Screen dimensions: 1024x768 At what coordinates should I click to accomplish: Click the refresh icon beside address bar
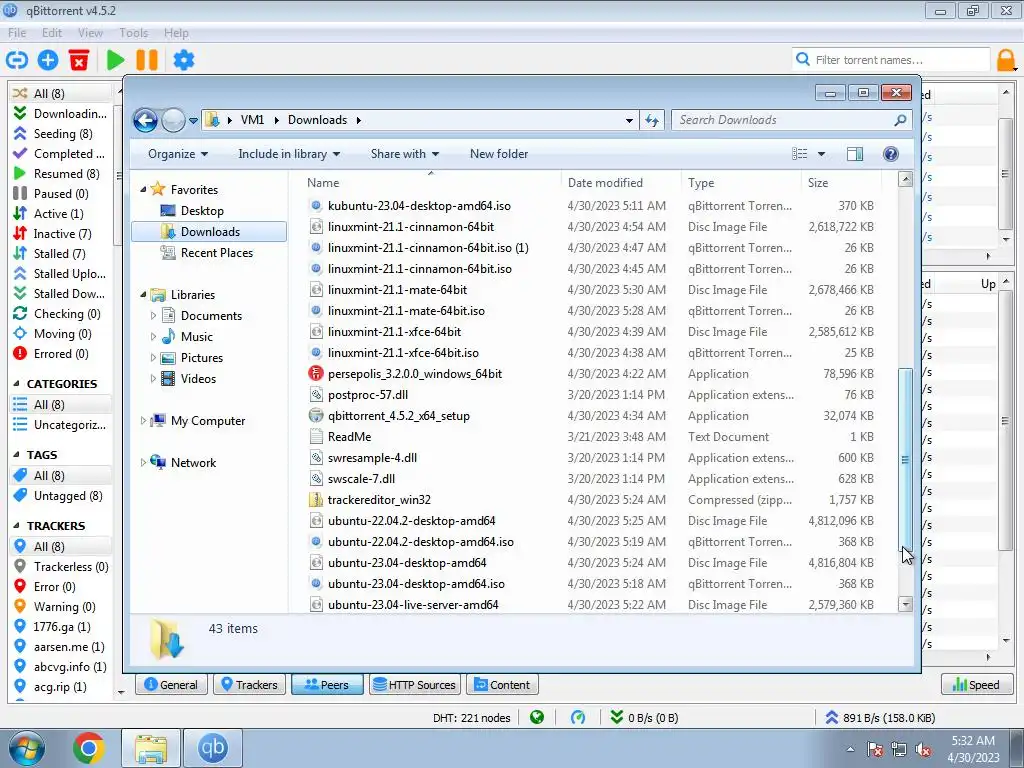pos(652,120)
